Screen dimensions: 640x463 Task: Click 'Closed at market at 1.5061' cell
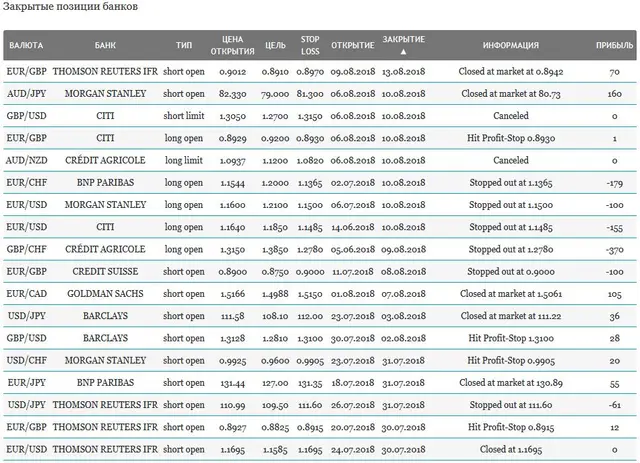(x=511, y=294)
